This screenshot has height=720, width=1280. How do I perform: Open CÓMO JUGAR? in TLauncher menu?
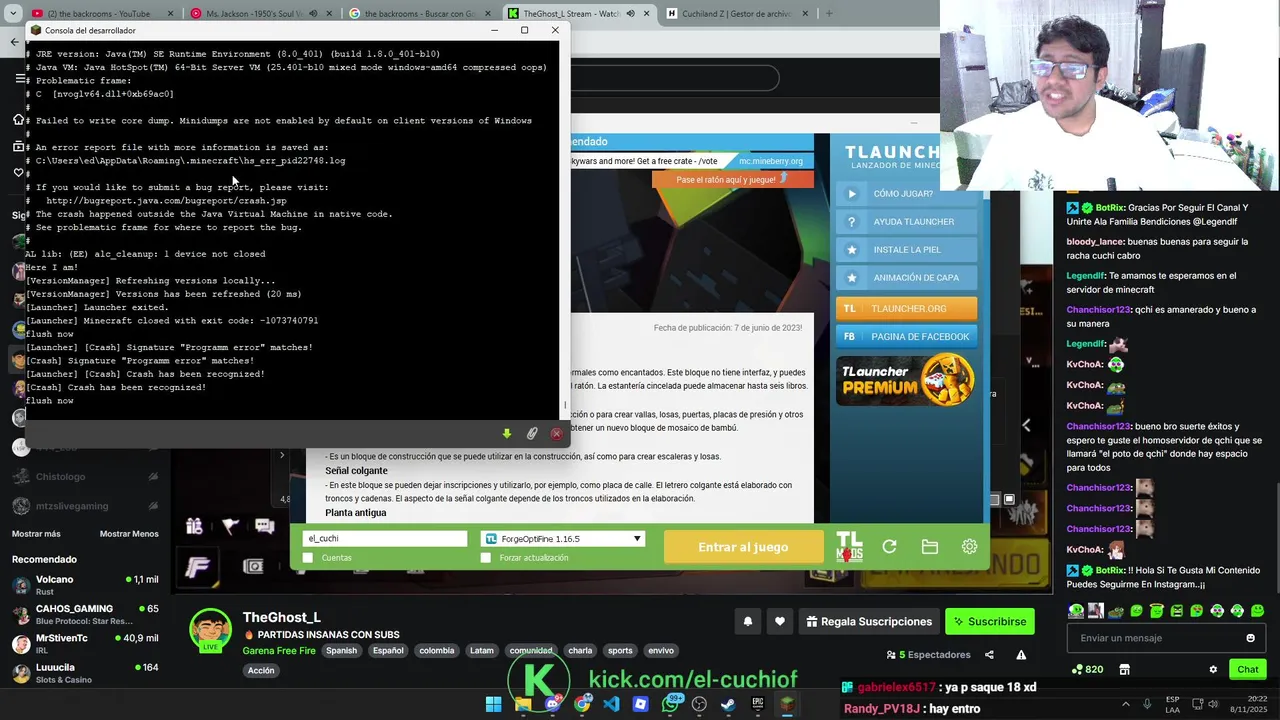[x=906, y=194]
